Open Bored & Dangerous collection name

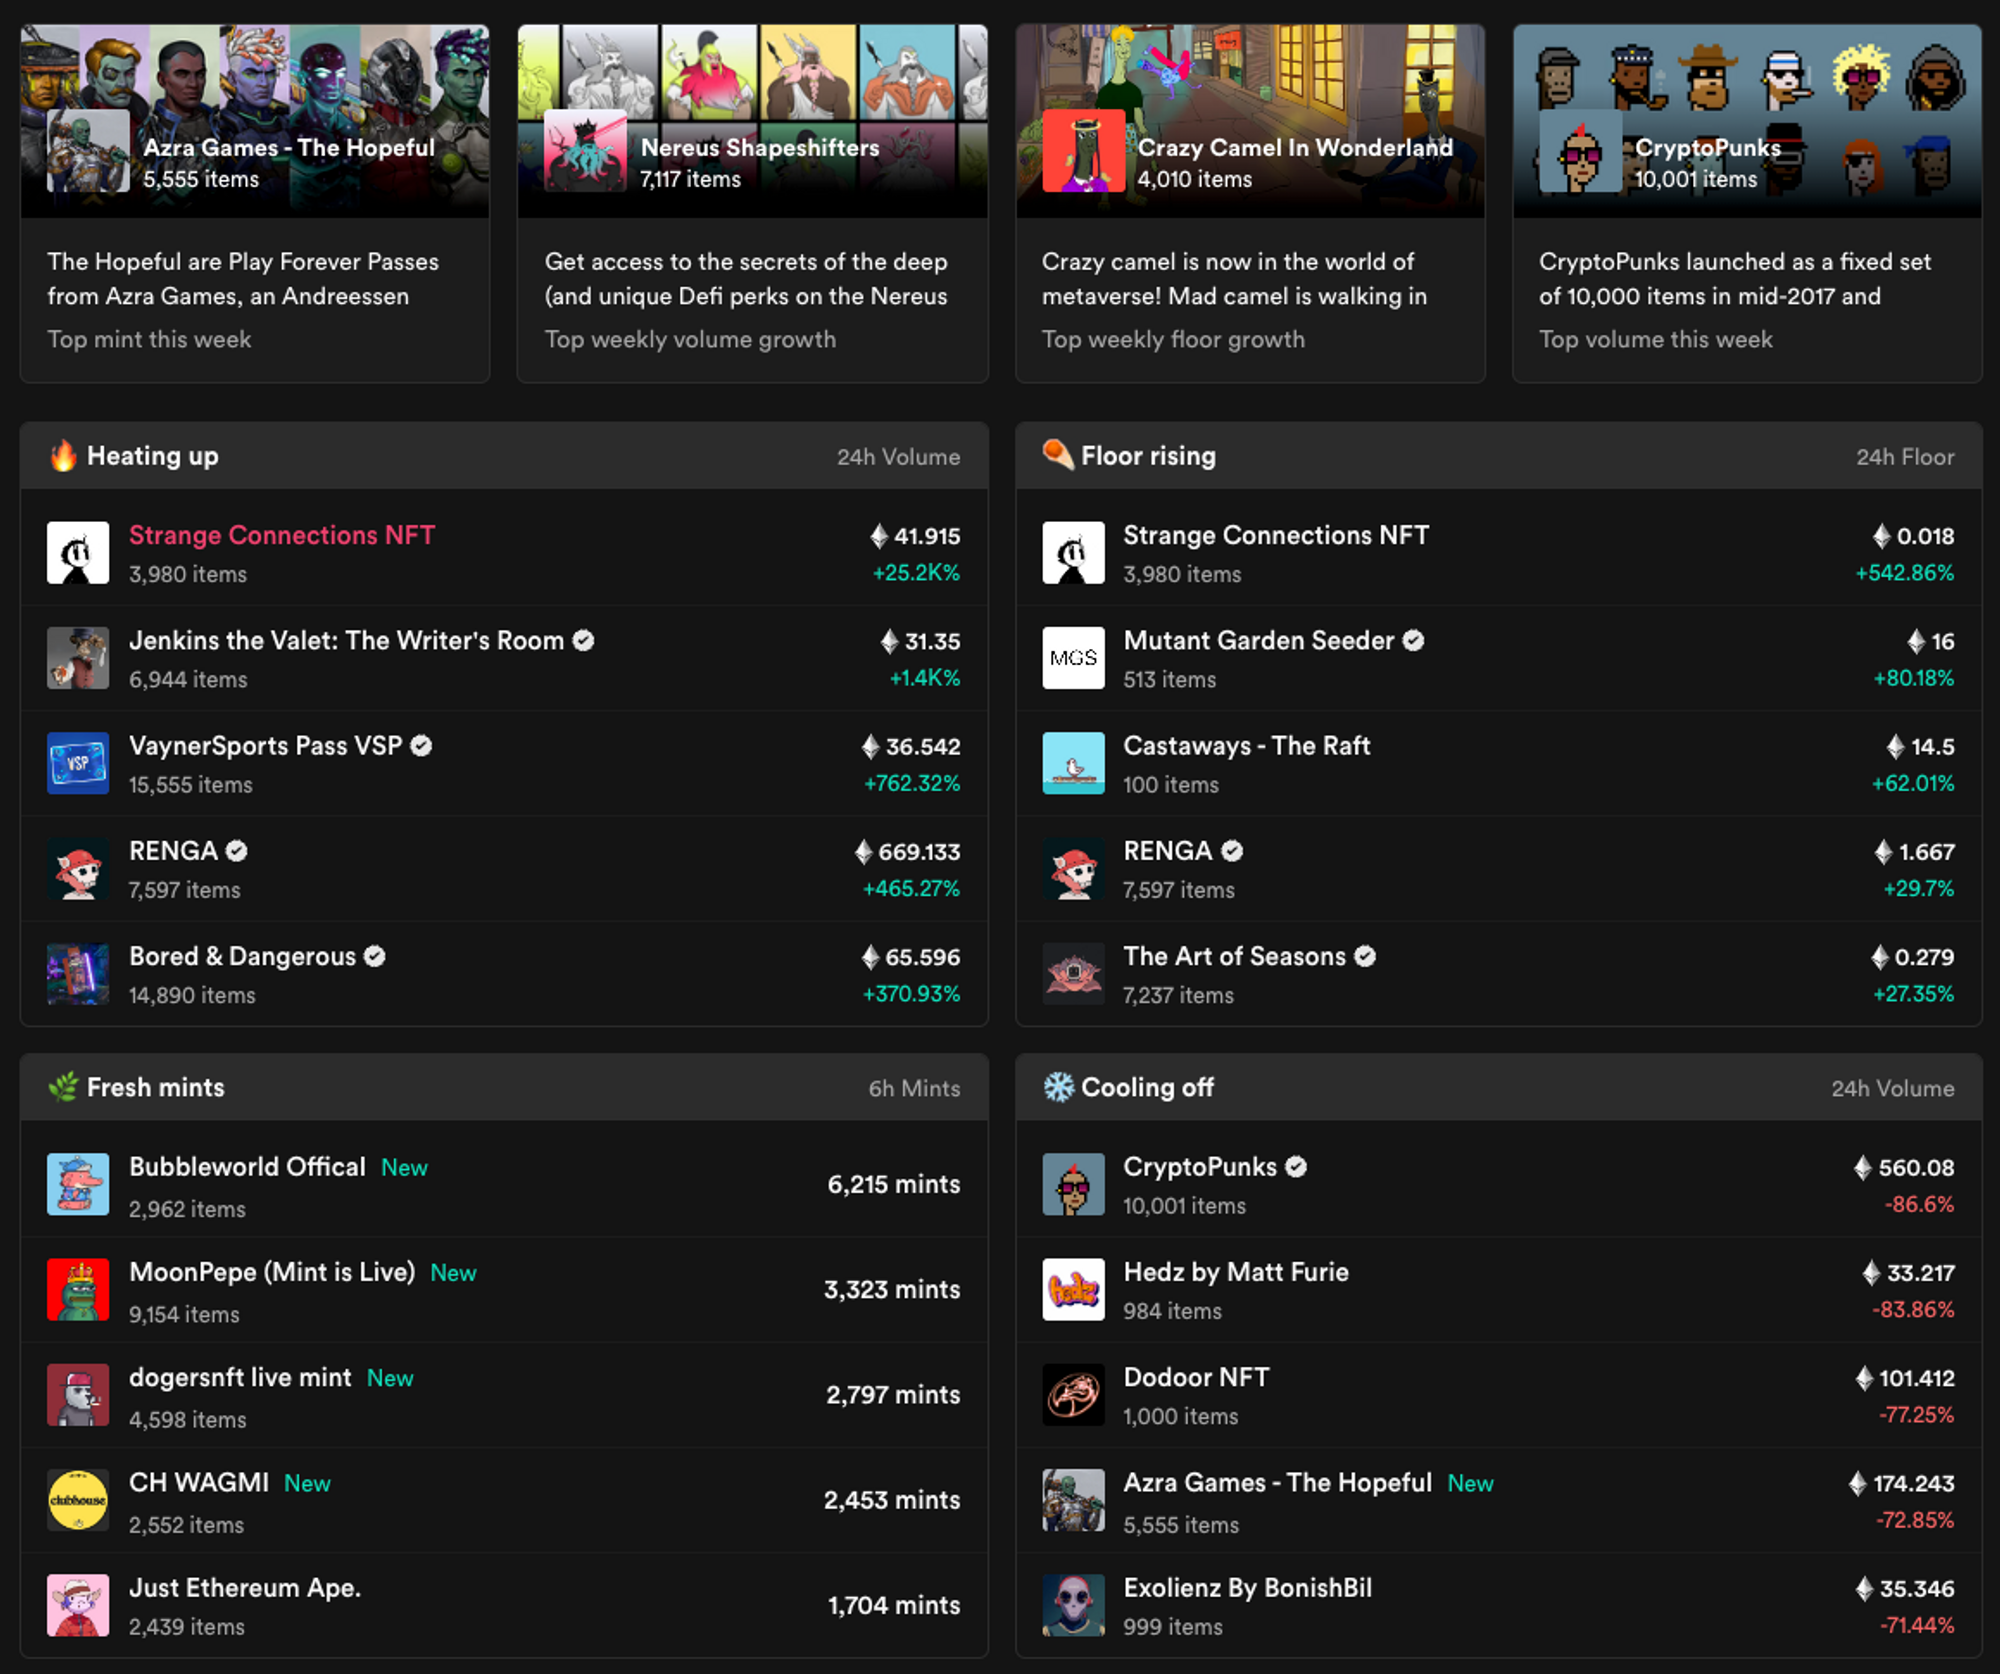[x=242, y=957]
